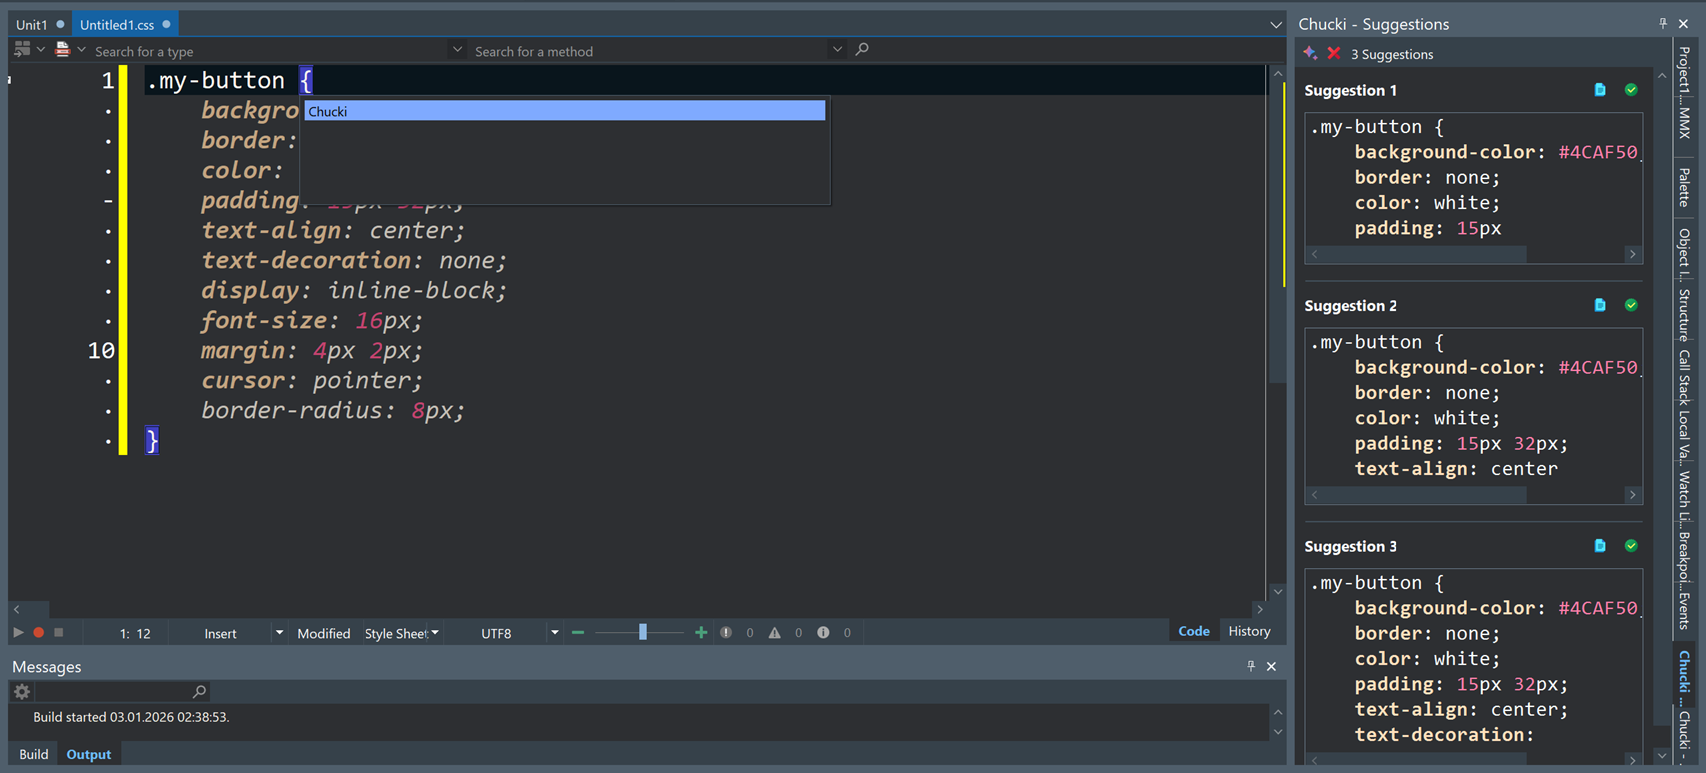Open the Build messages tab
Viewport: 1706px width, 773px height.
click(x=34, y=754)
